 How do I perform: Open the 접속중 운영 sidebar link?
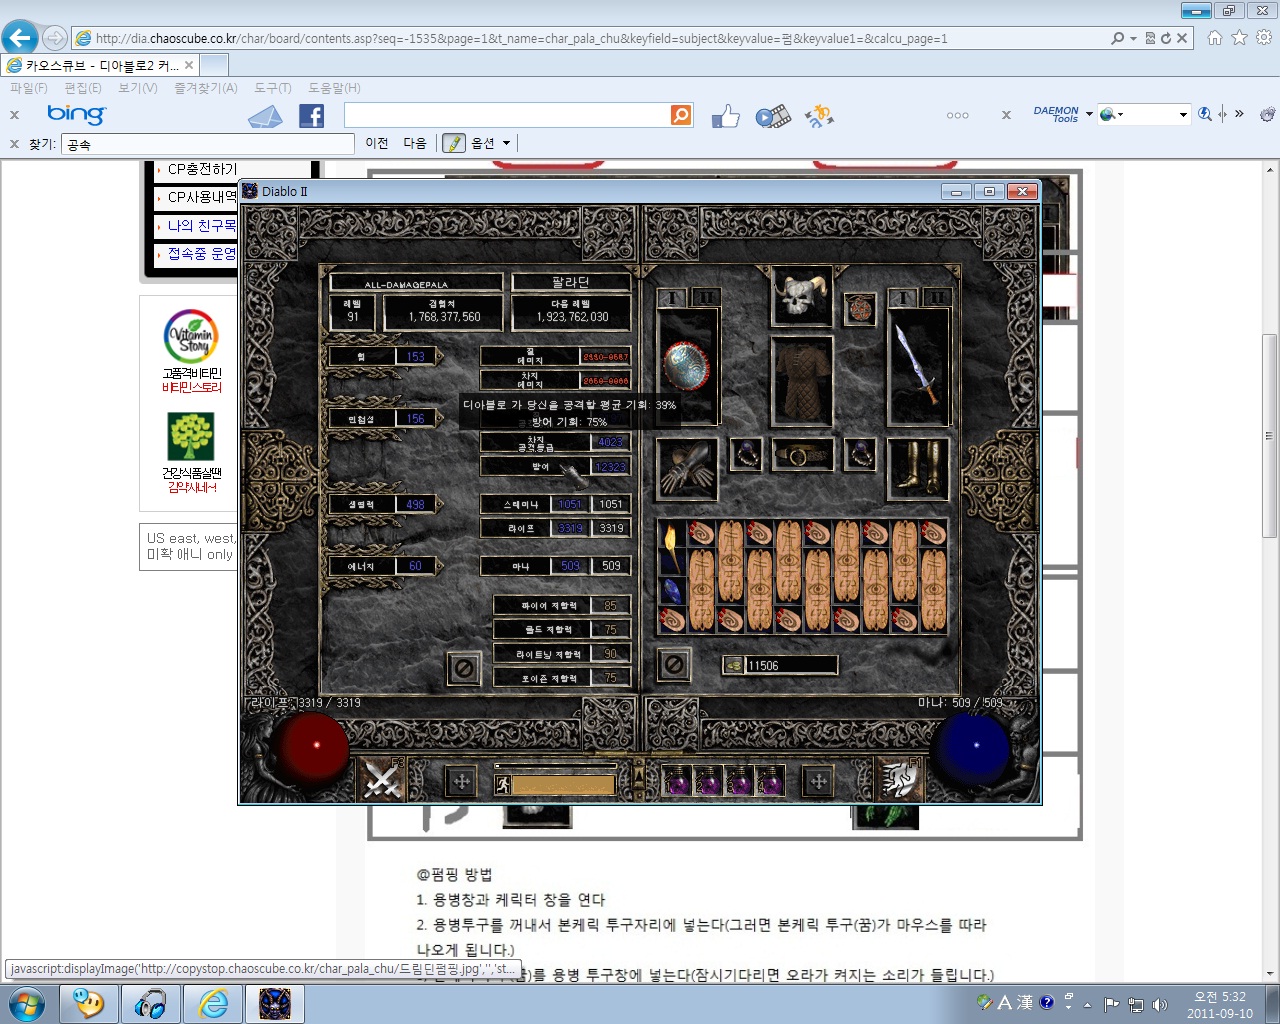coord(202,254)
